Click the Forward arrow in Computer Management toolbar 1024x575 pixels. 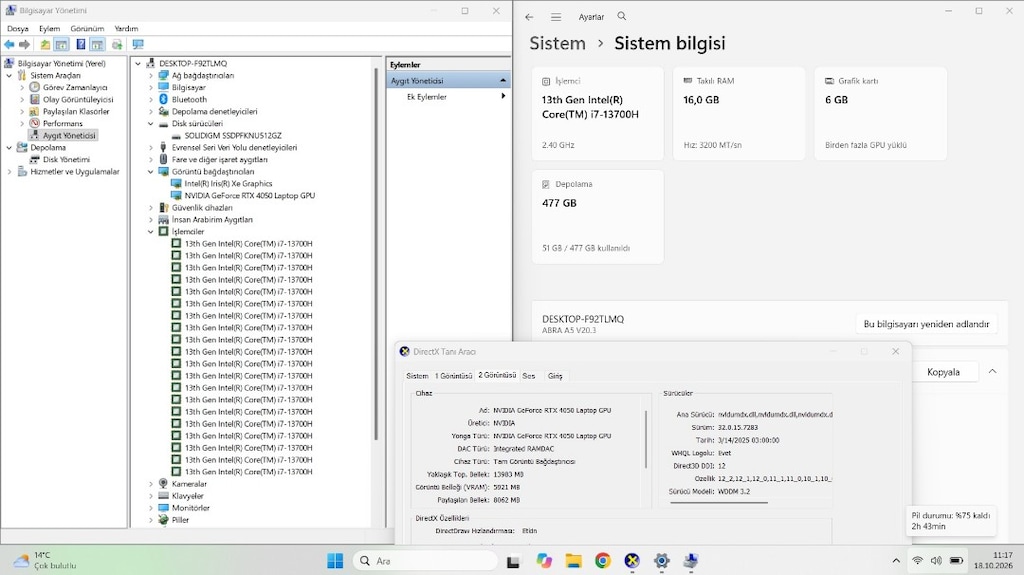(x=25, y=44)
